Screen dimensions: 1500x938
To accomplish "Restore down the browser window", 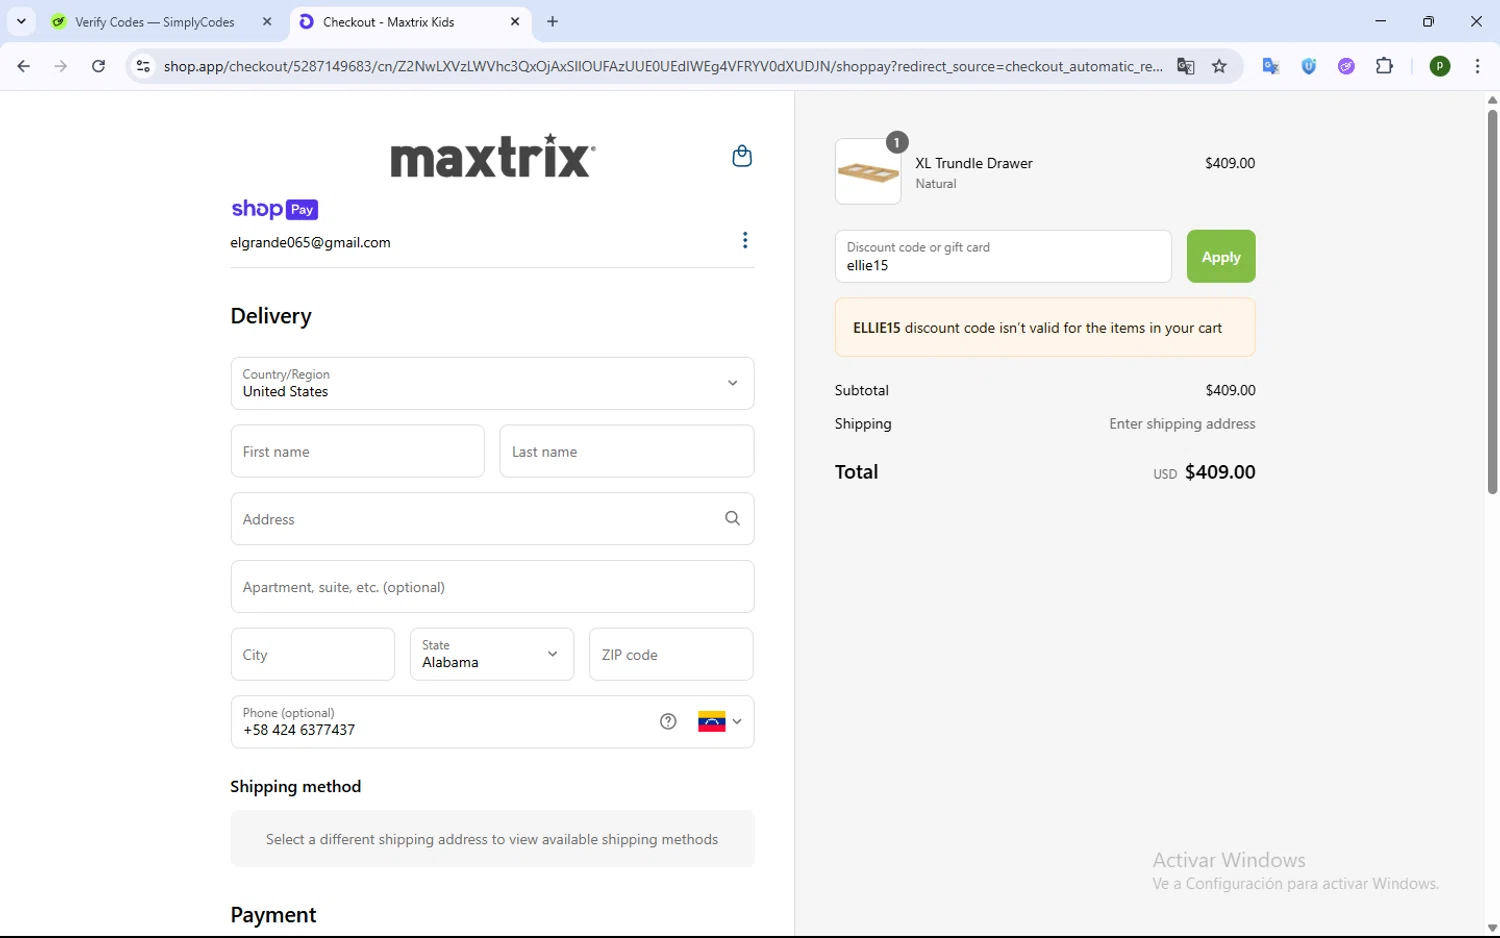I will (1429, 21).
